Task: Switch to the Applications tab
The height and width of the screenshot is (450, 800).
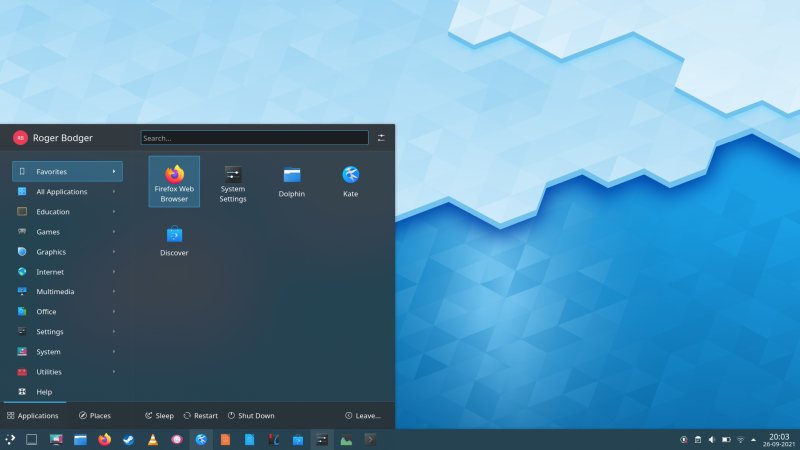Action: click(x=33, y=416)
